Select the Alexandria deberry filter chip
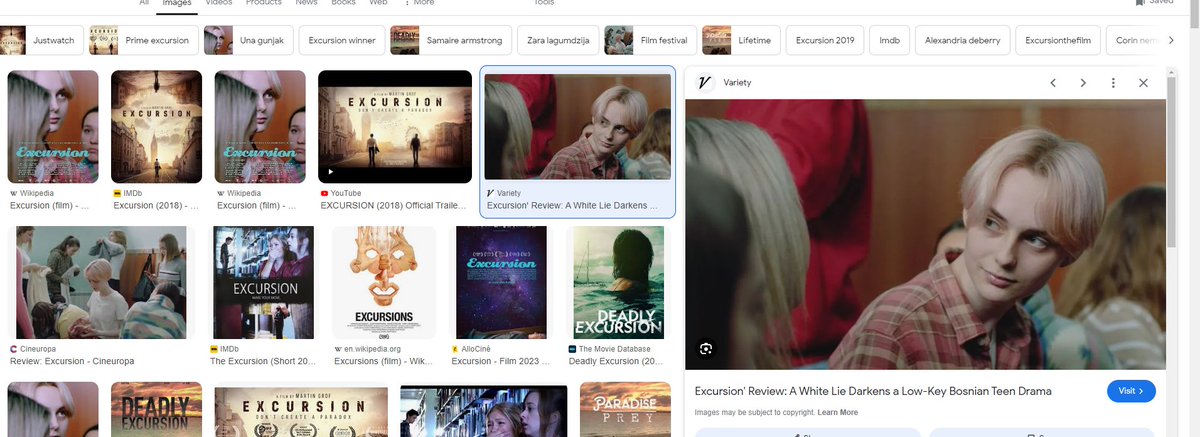This screenshot has height=437, width=1200. 962,40
